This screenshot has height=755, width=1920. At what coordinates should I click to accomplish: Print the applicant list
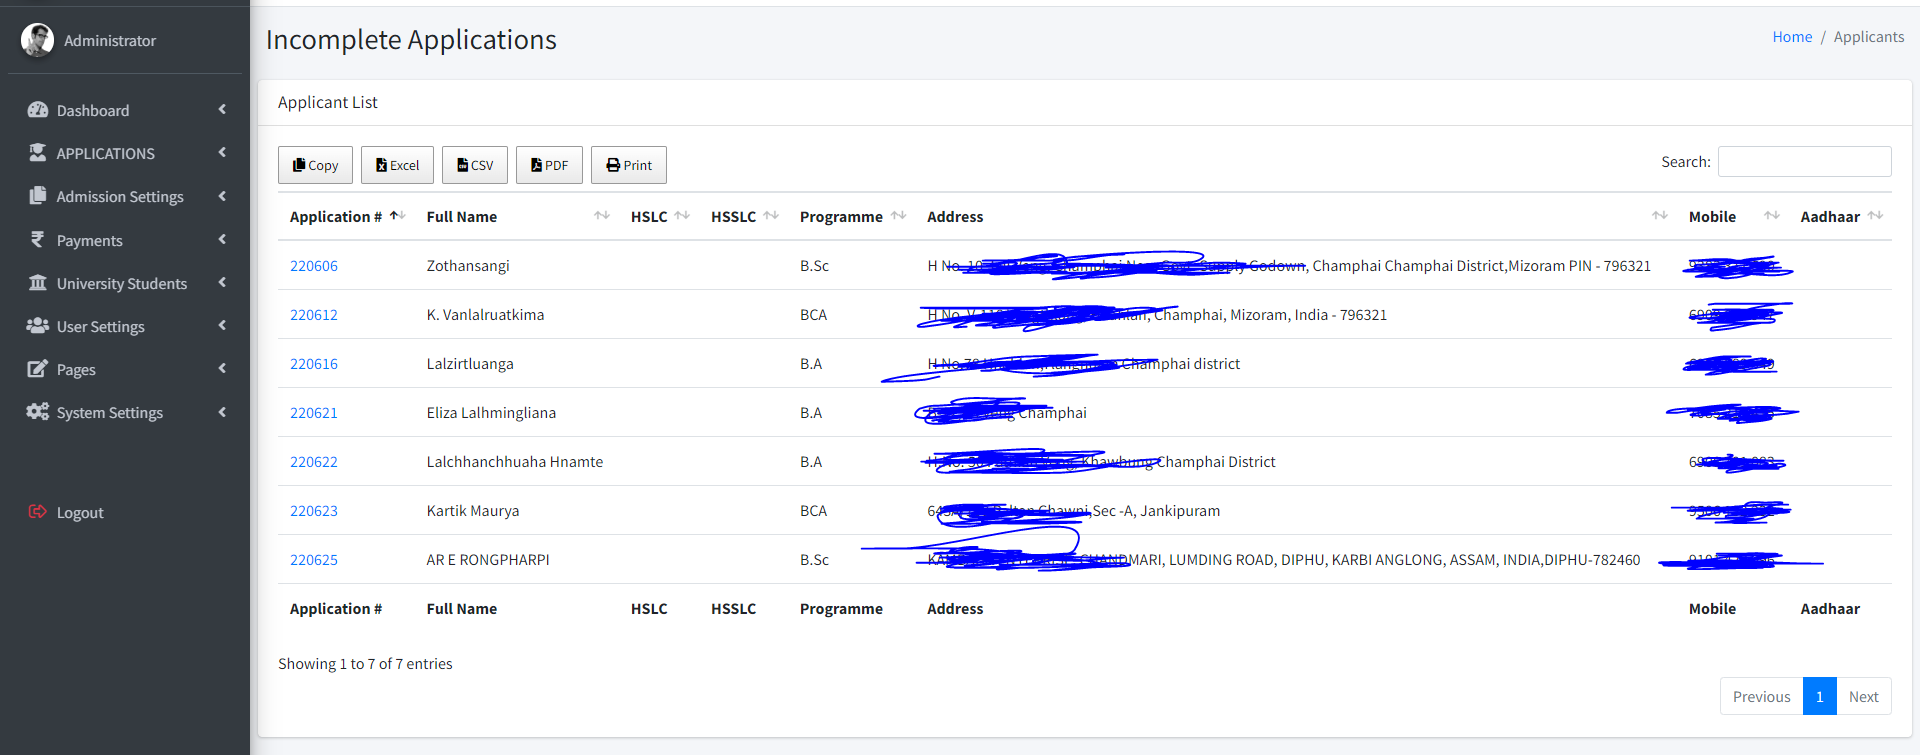tap(629, 165)
